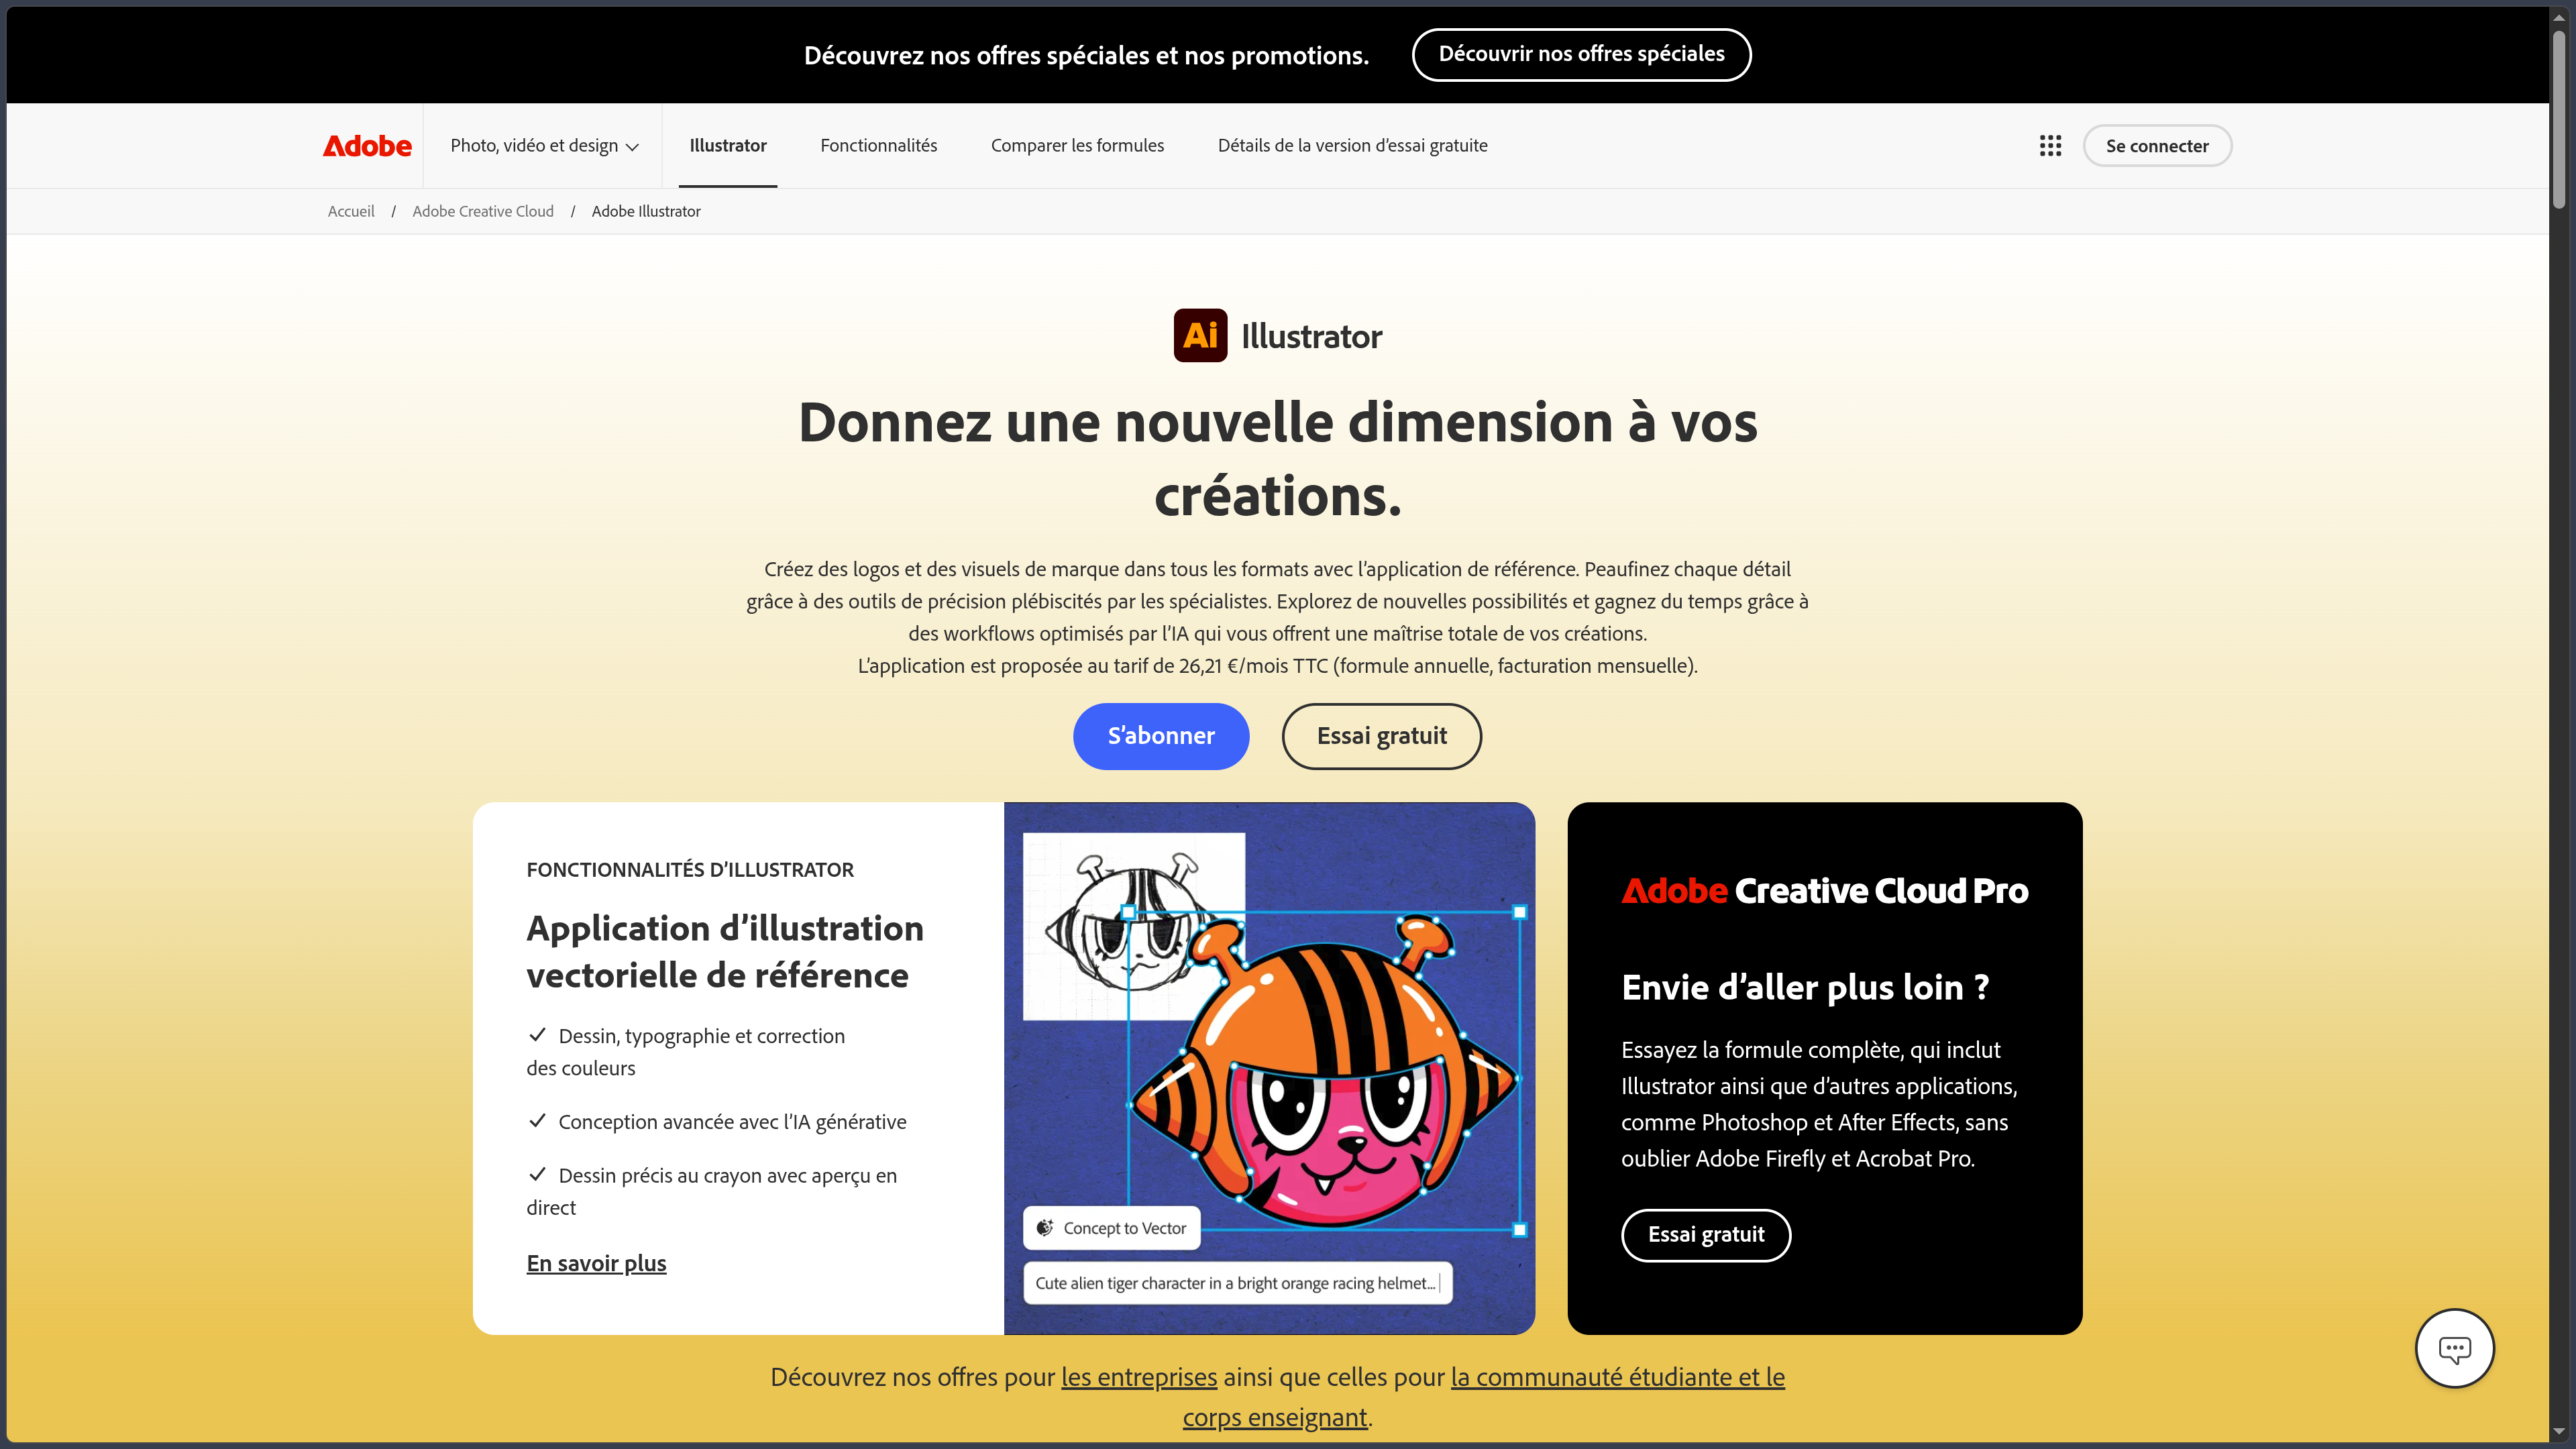Viewport: 2576px width, 1449px height.
Task: Click the Adobe logo
Action: point(367,146)
